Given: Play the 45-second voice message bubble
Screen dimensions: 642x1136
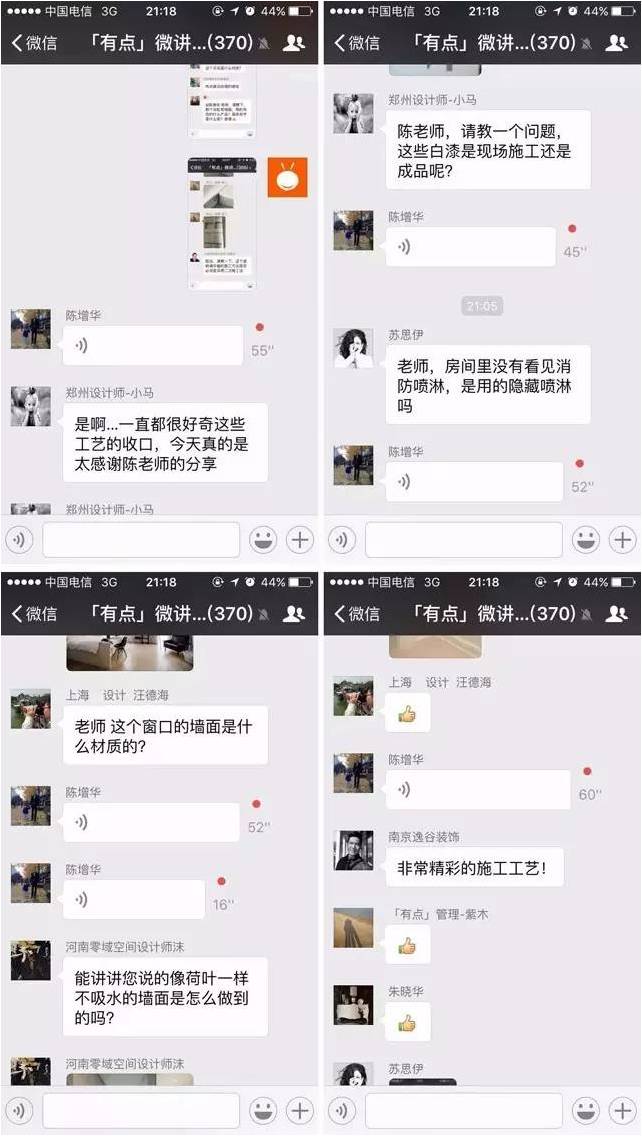Looking at the screenshot, I should coord(470,246).
